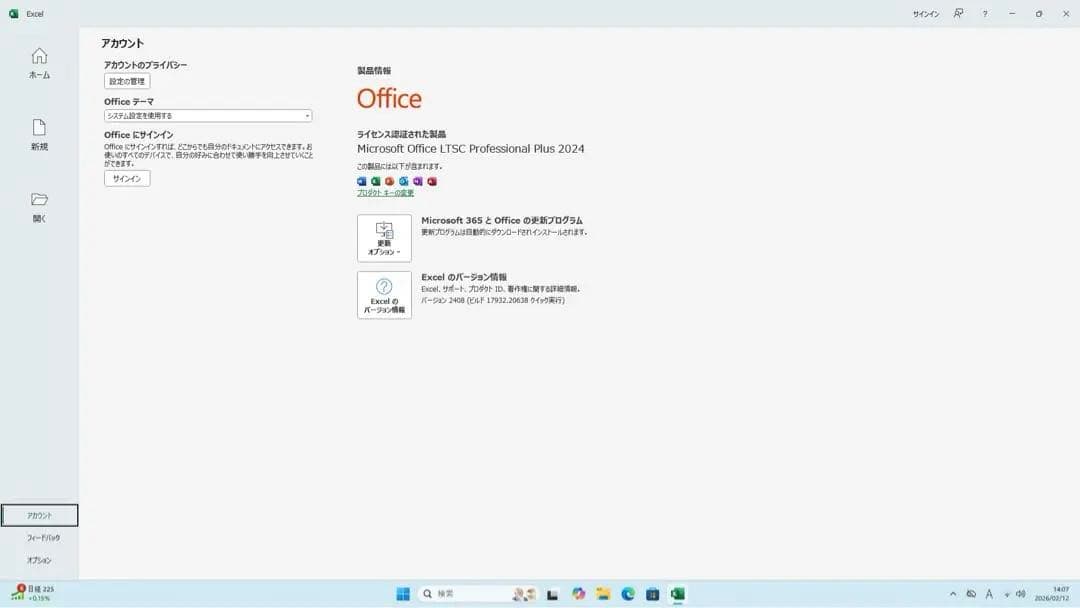The width and height of the screenshot is (1080, 608).
Task: Open the feedback smiley icon top right
Action: [x=958, y=14]
